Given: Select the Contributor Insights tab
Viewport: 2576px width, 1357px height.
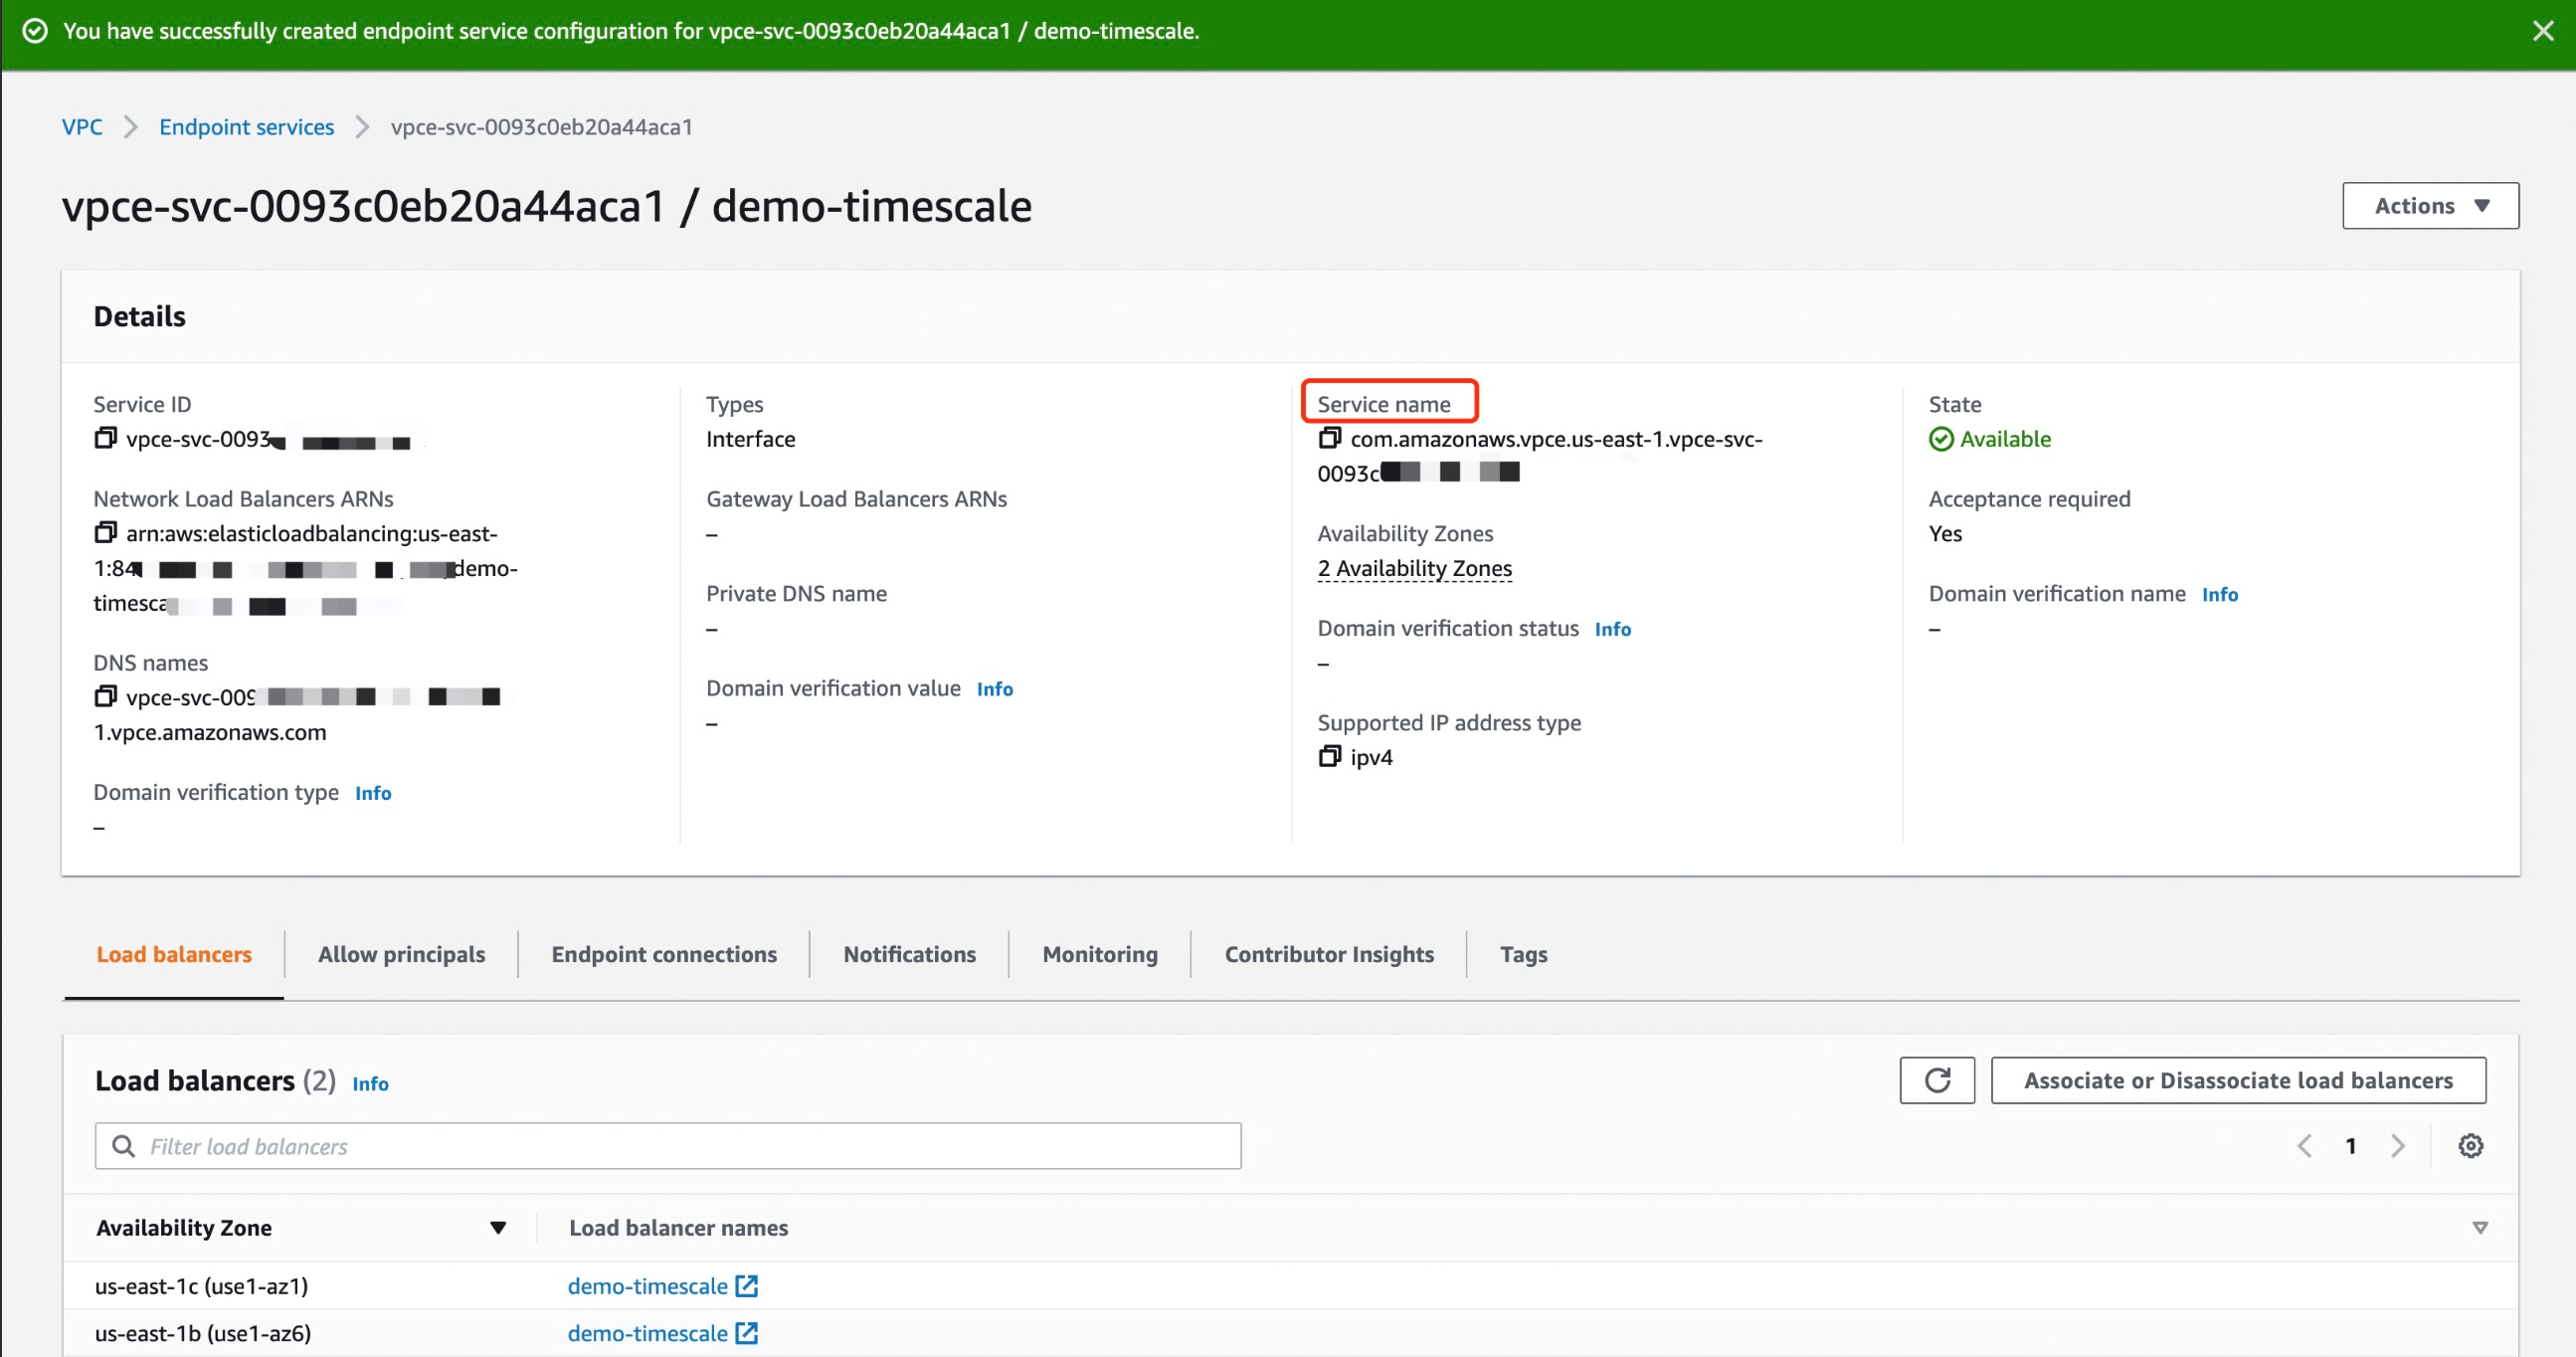Looking at the screenshot, I should [1329, 954].
